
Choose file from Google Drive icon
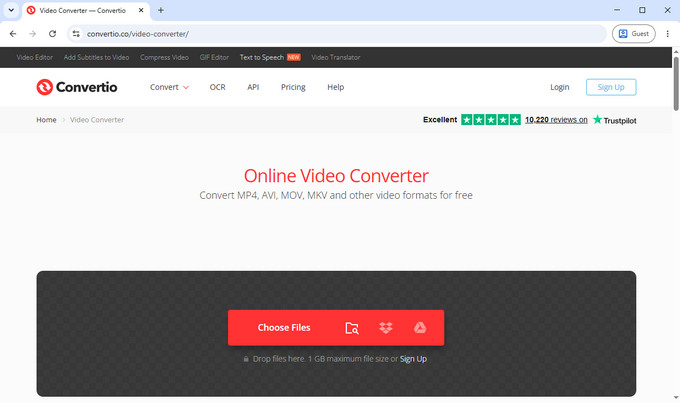(x=420, y=328)
